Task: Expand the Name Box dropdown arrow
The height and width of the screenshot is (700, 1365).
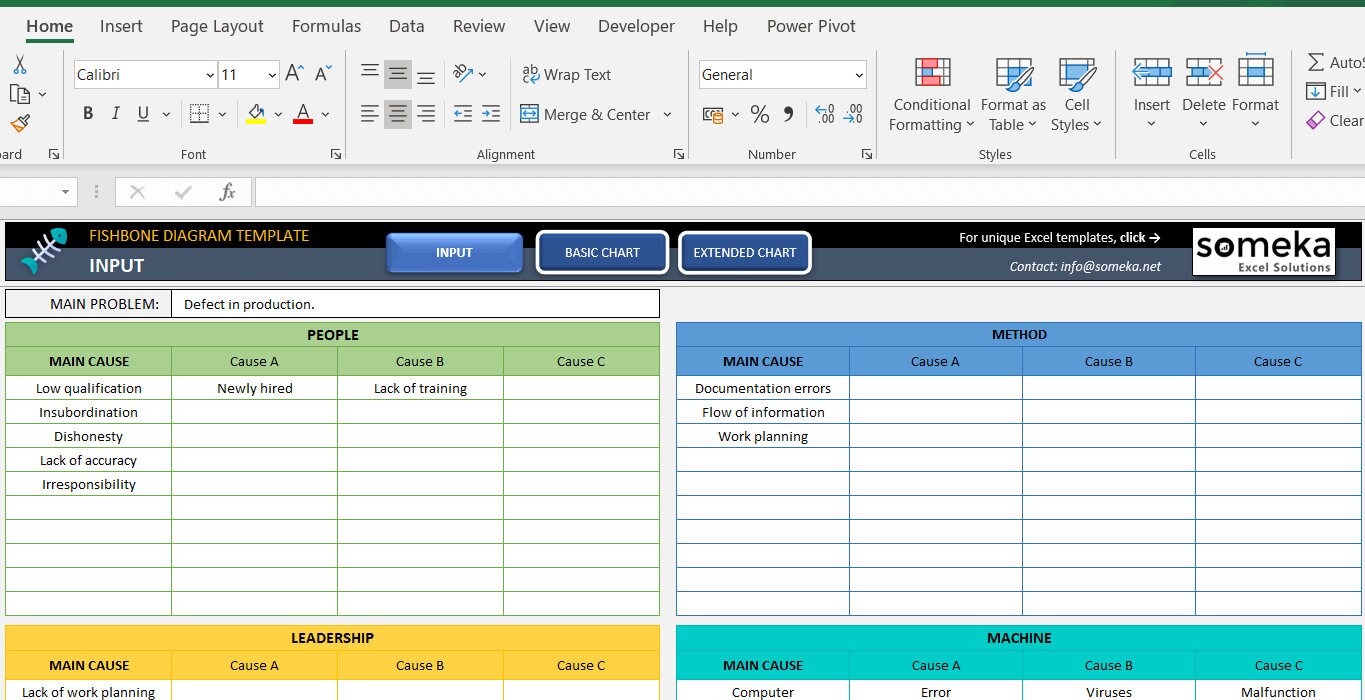Action: pos(66,192)
